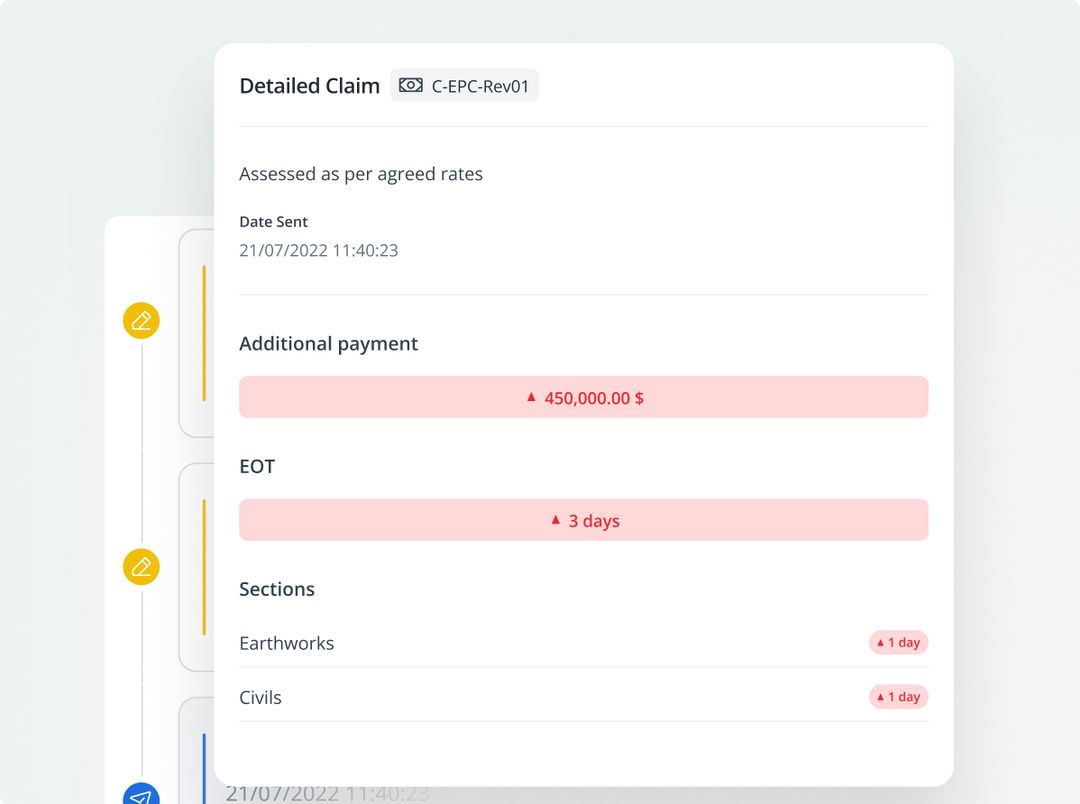Click the second yellow pencil icon on timeline
The height and width of the screenshot is (804, 1080).
click(141, 566)
